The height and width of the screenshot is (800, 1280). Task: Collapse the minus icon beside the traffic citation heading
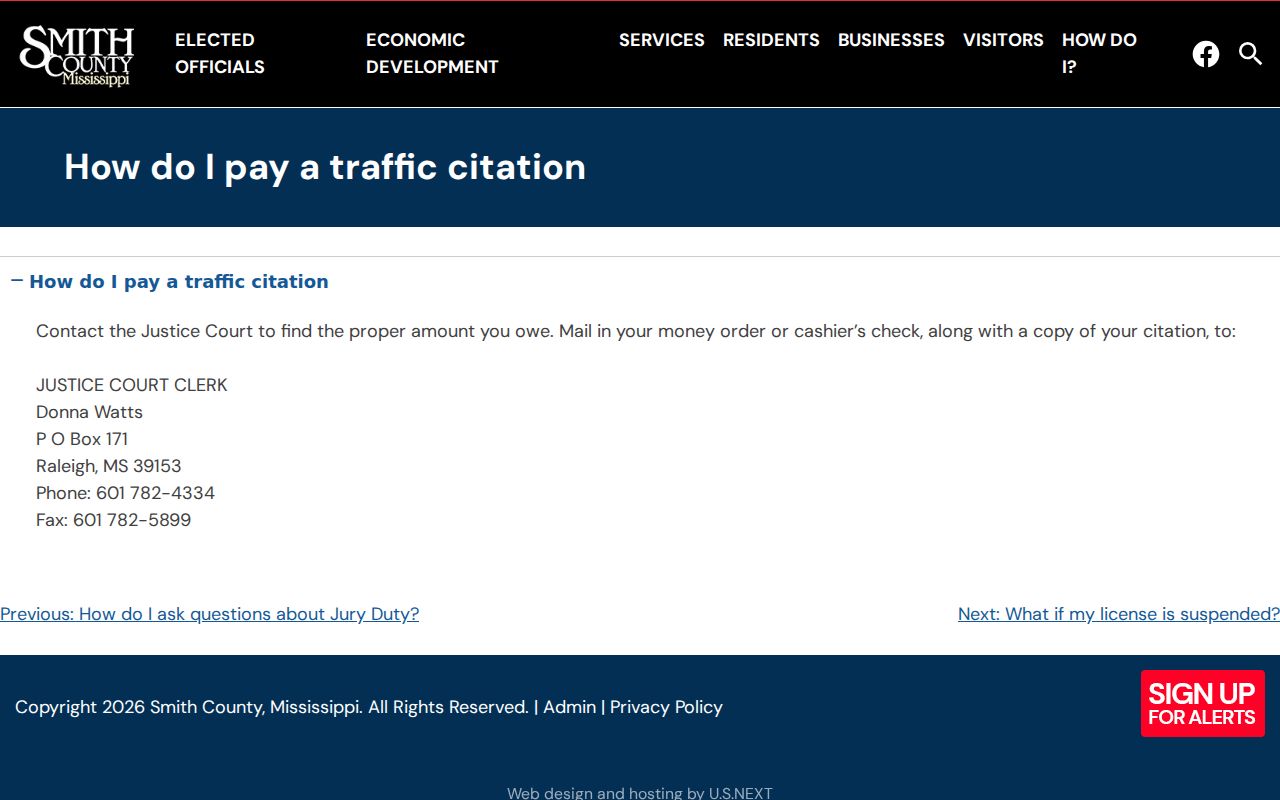[17, 281]
